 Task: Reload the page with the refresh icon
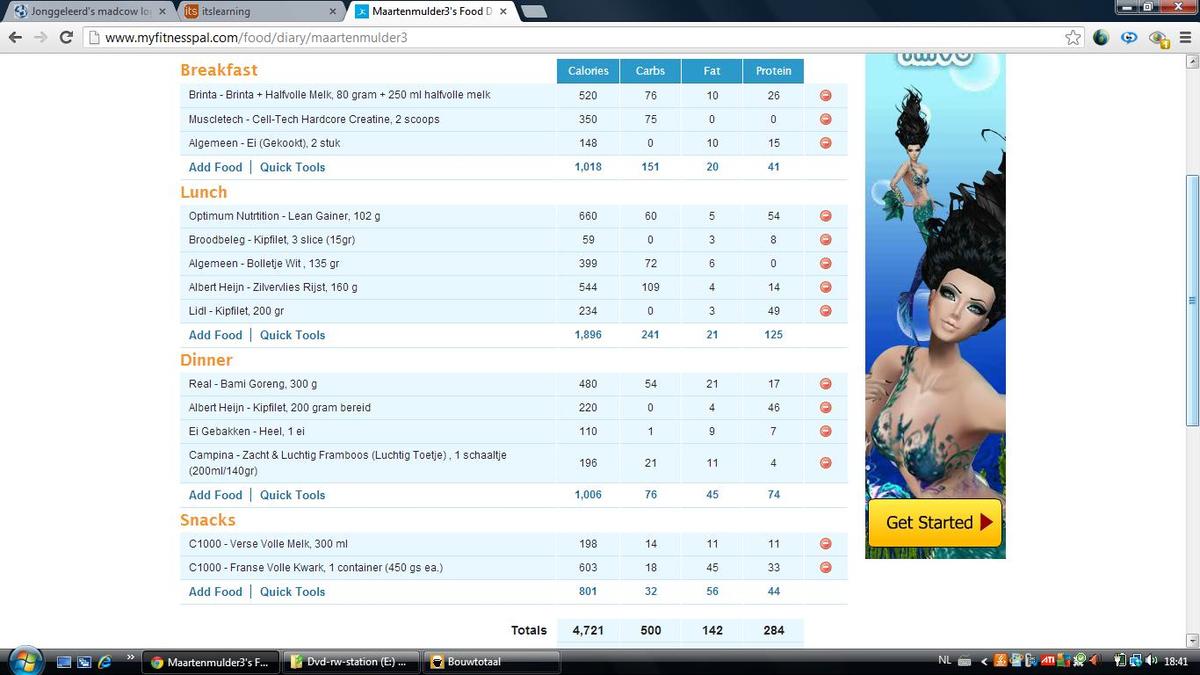click(x=66, y=38)
